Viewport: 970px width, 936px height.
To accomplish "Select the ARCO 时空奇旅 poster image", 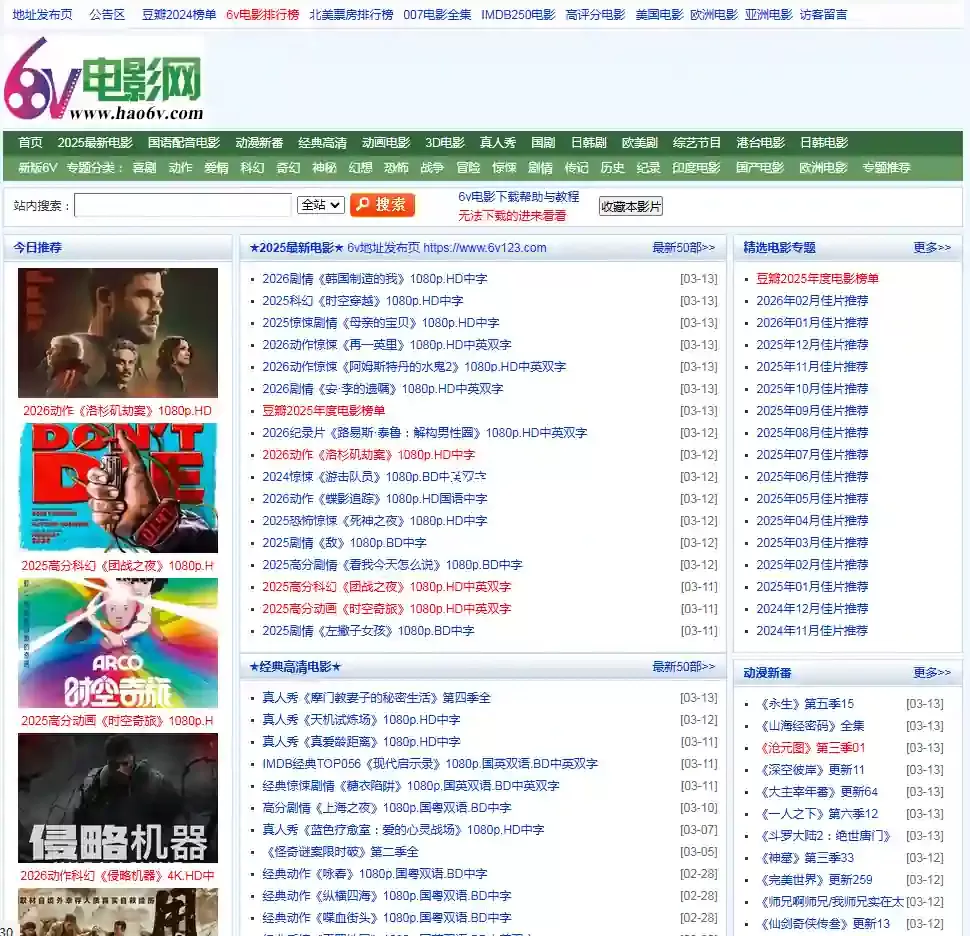I will (118, 643).
